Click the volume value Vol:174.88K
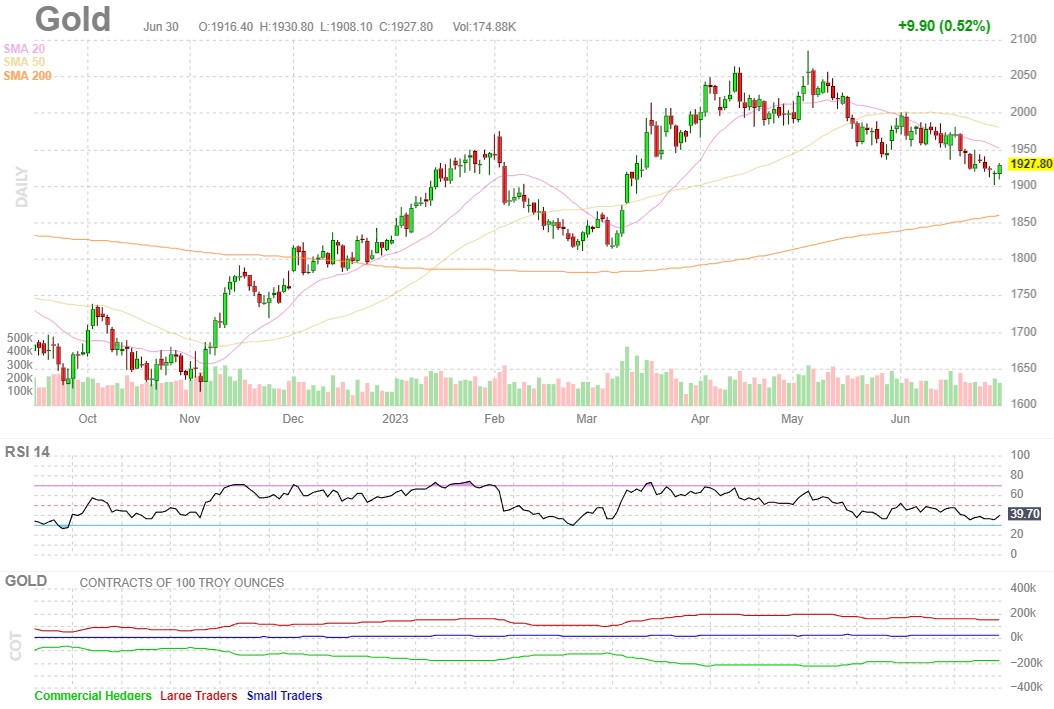Screen dimensions: 1054x709 (x=484, y=27)
